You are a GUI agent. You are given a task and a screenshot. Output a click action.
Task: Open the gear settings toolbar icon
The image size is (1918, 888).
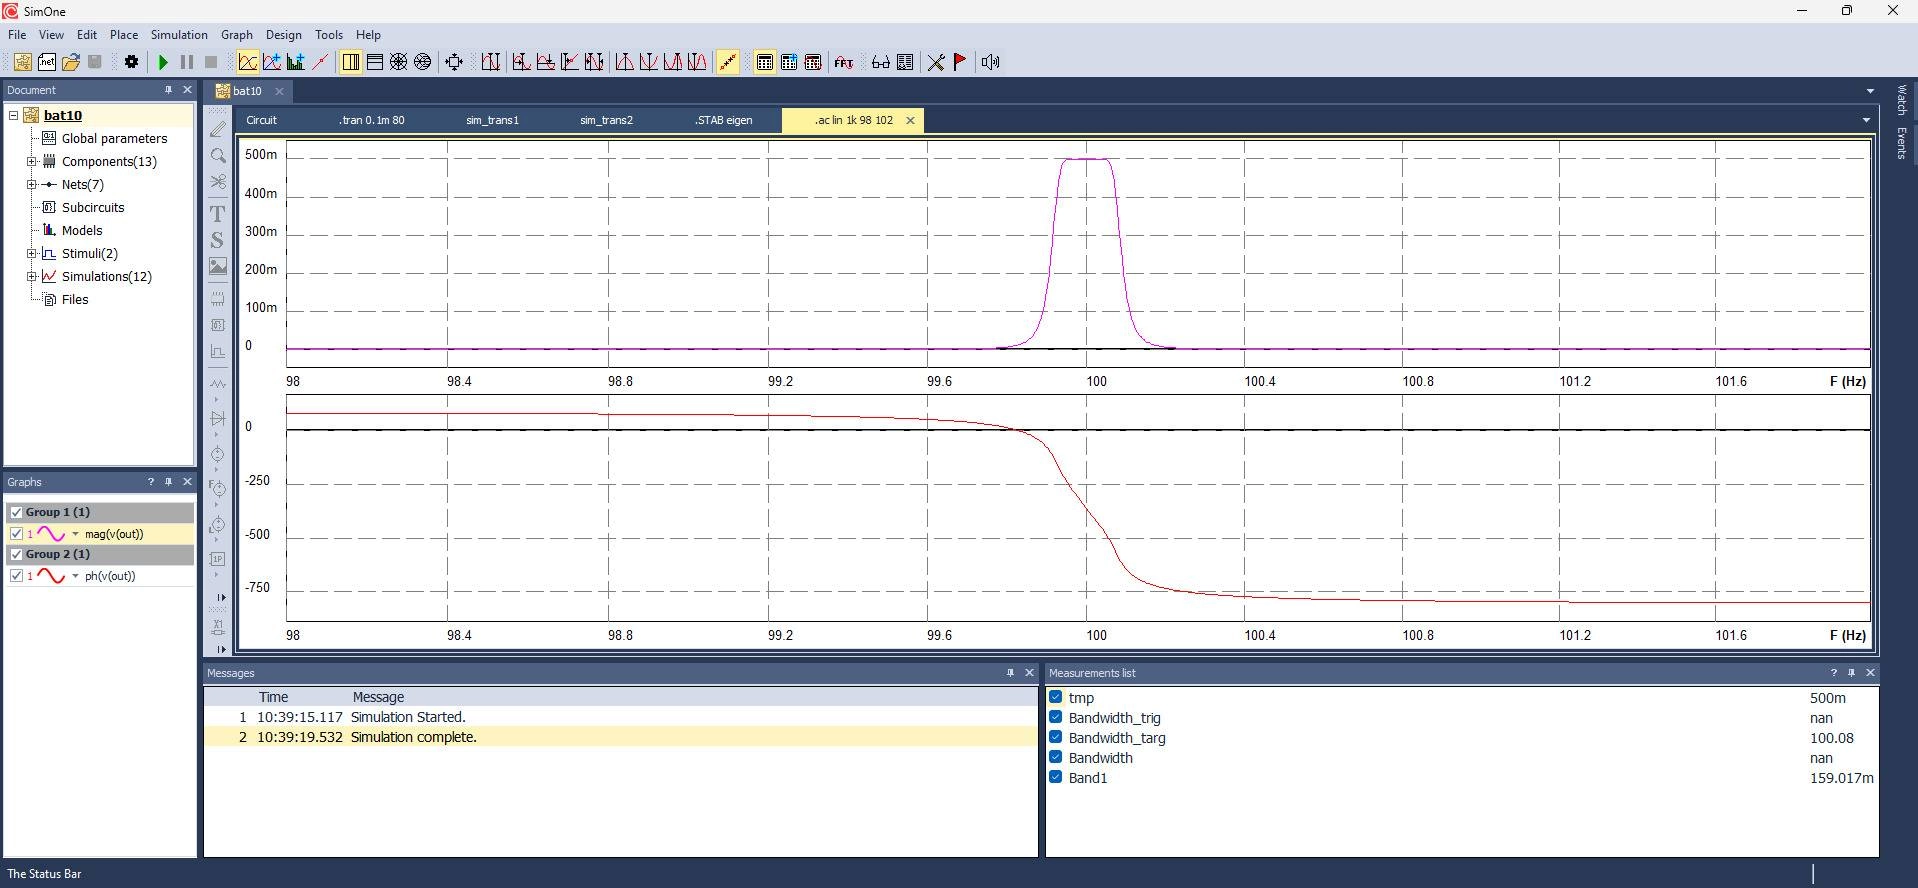131,62
